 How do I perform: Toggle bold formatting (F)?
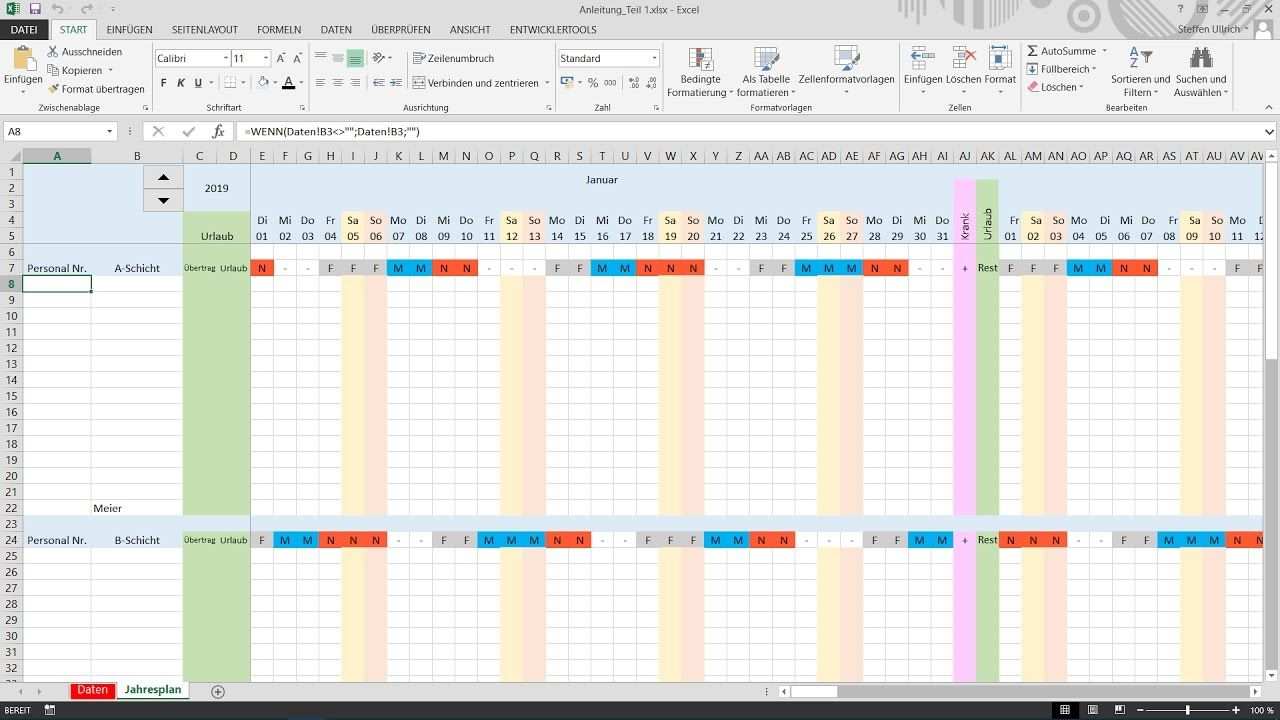click(164, 83)
